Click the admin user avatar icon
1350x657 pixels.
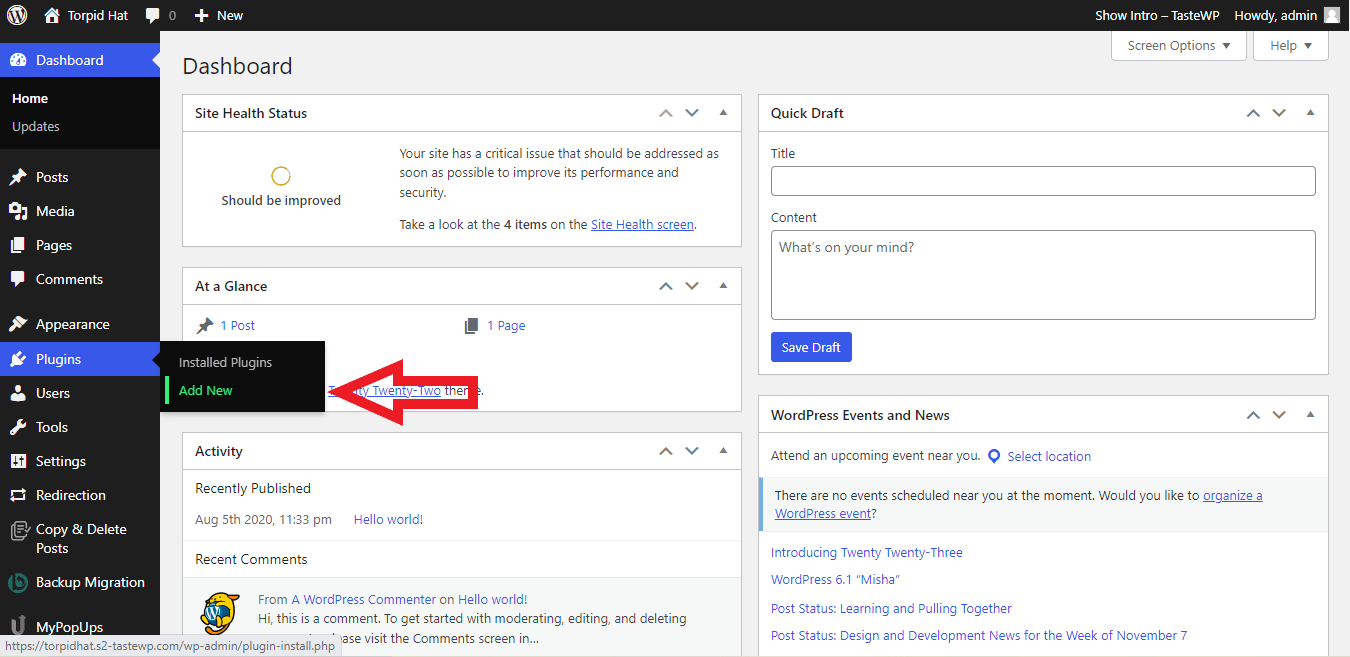pyautogui.click(x=1332, y=15)
